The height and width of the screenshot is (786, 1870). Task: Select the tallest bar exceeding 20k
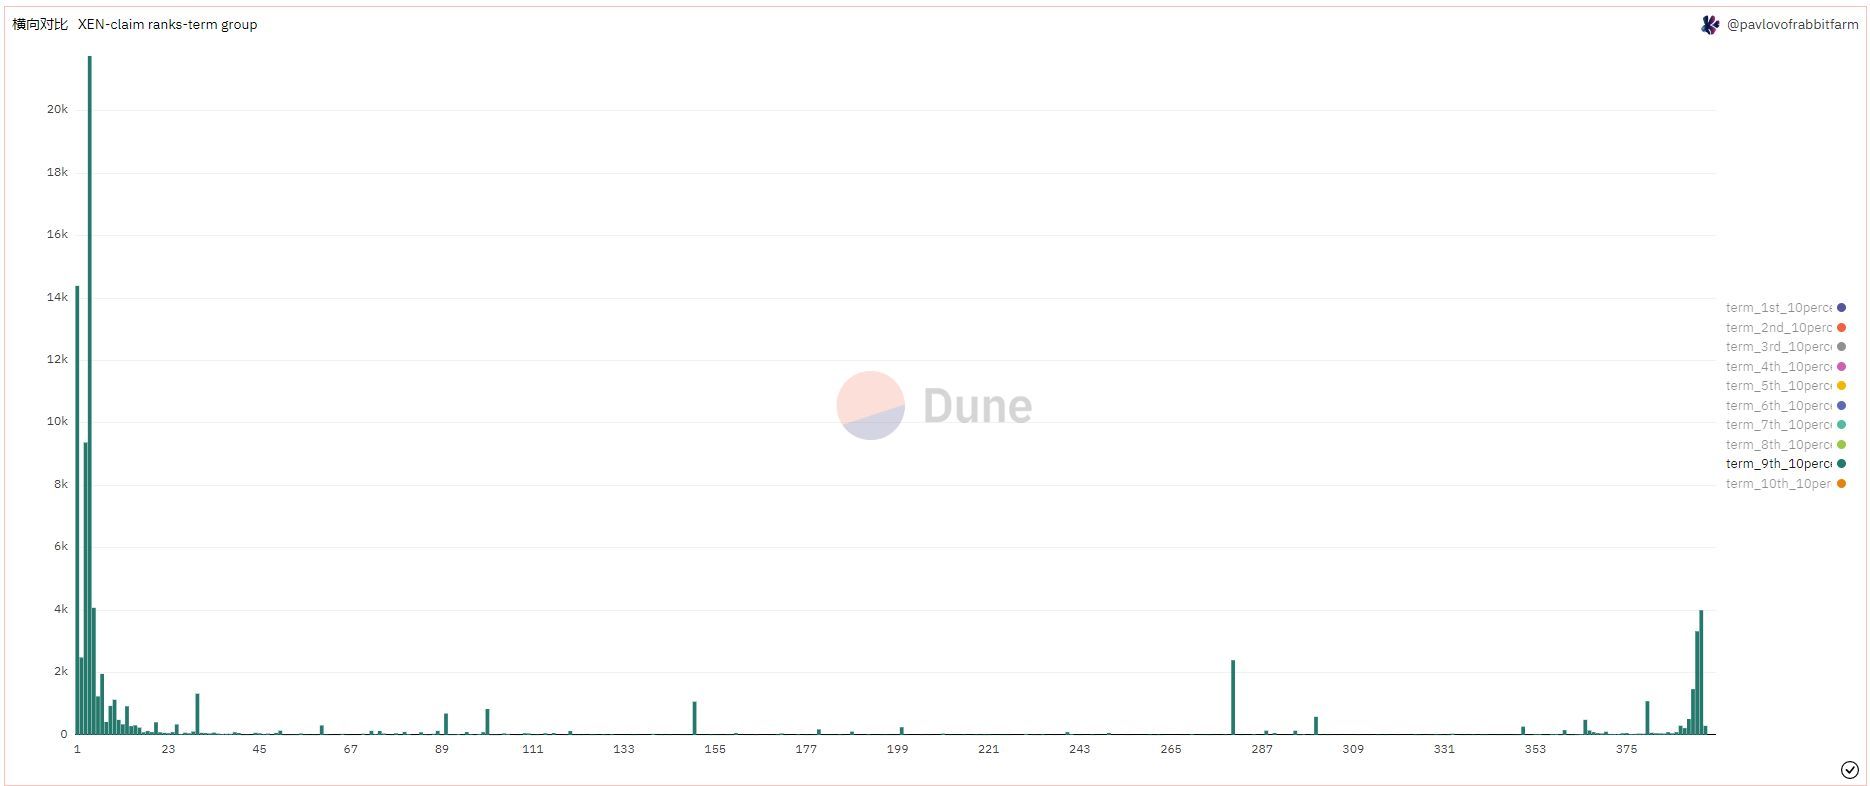pos(89,395)
